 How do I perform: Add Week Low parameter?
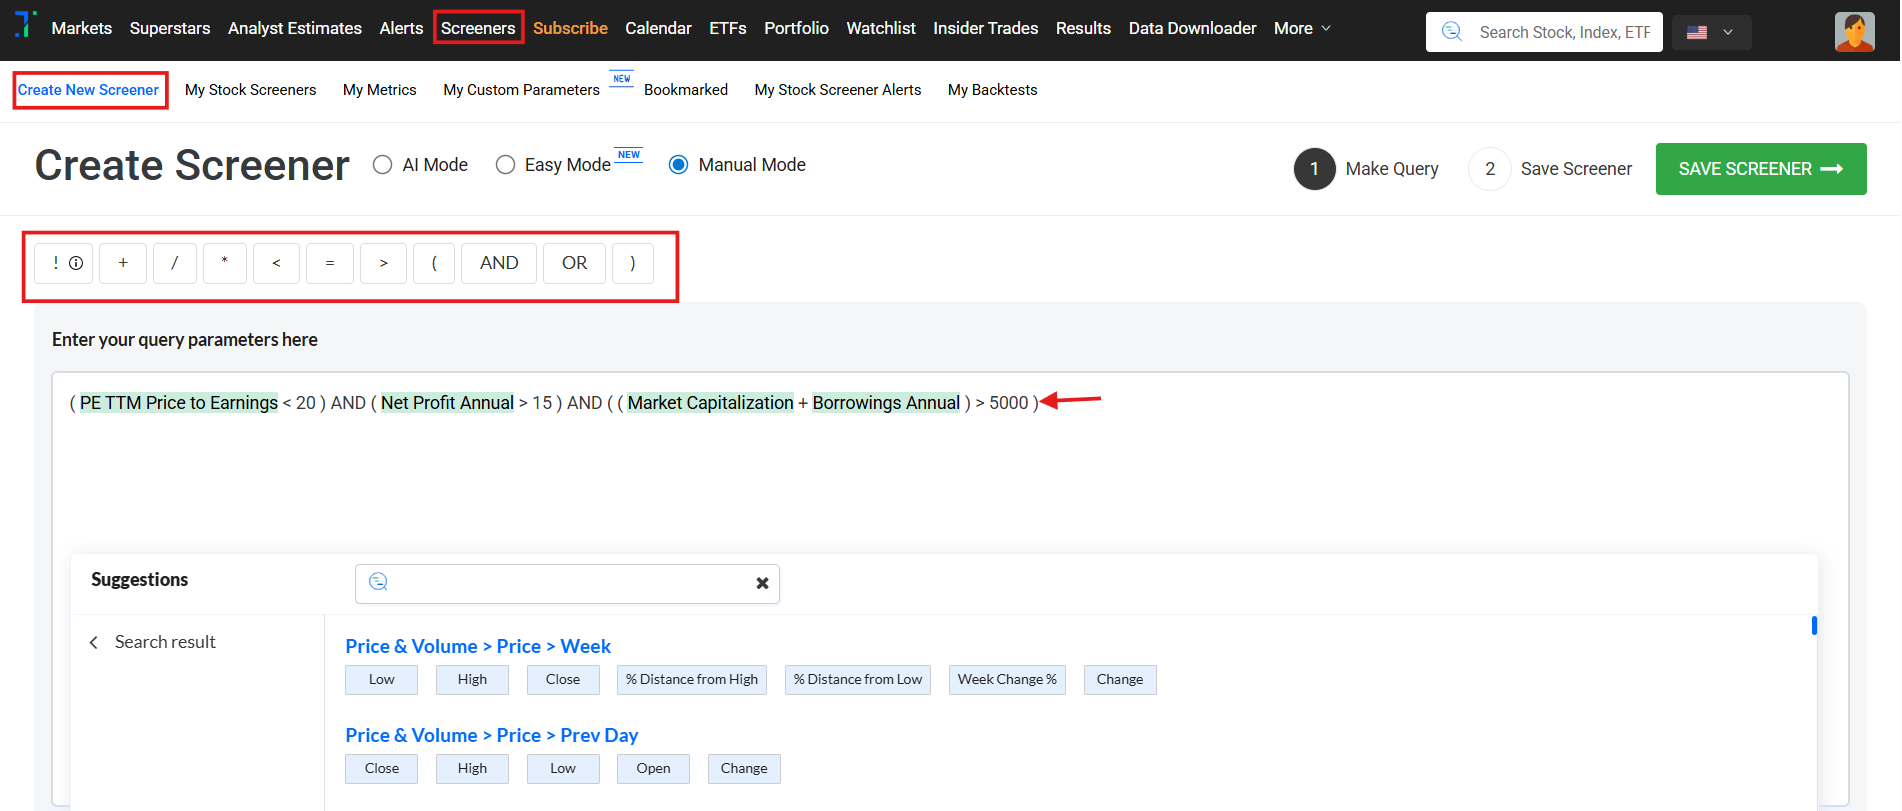click(382, 680)
